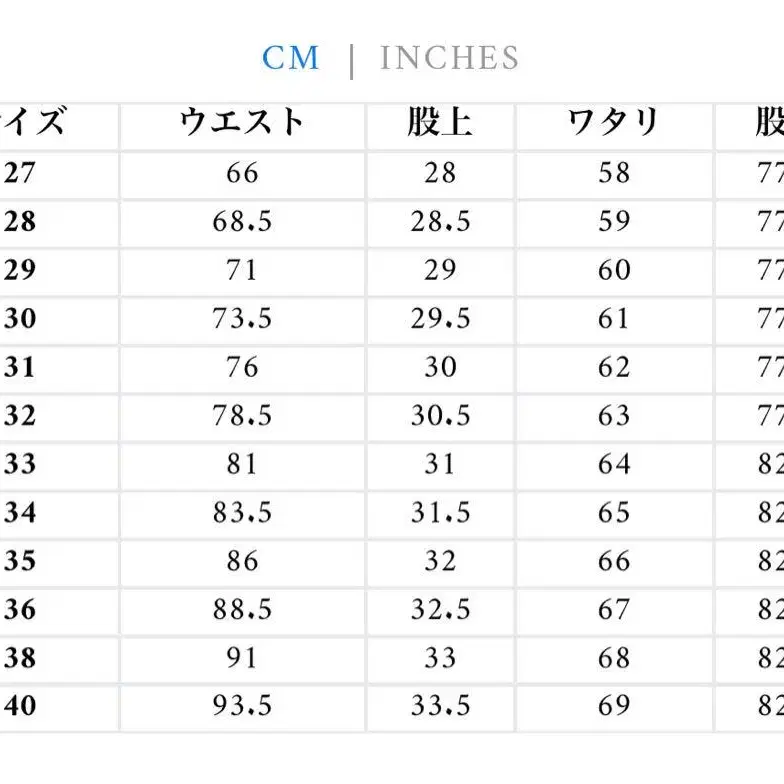This screenshot has height=784, width=784.
Task: Click the ワタリ column header
Action: pos(614,123)
